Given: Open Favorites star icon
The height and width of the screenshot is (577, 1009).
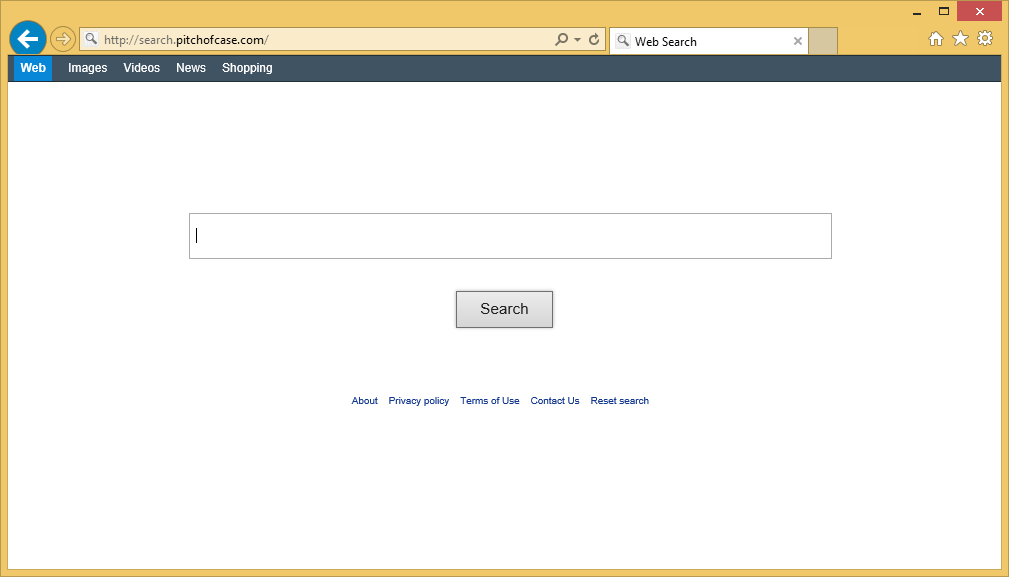Looking at the screenshot, I should coord(960,39).
